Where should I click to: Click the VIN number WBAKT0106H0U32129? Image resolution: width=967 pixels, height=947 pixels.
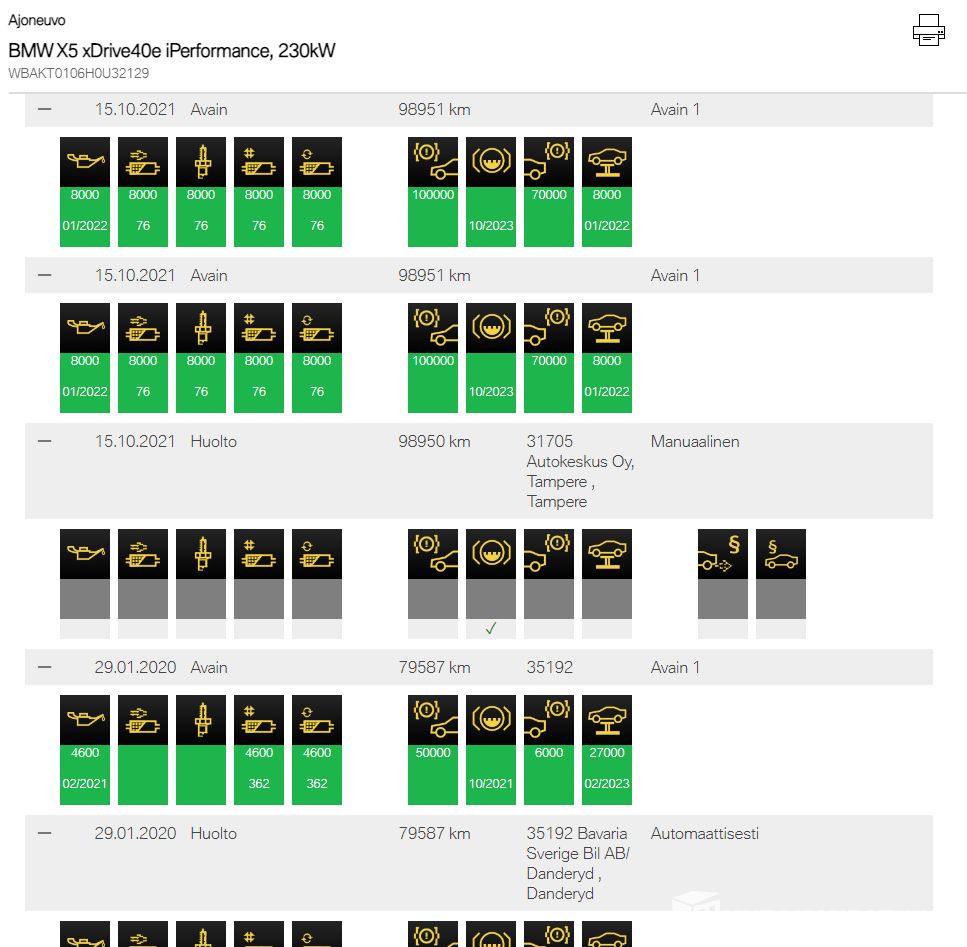(79, 73)
